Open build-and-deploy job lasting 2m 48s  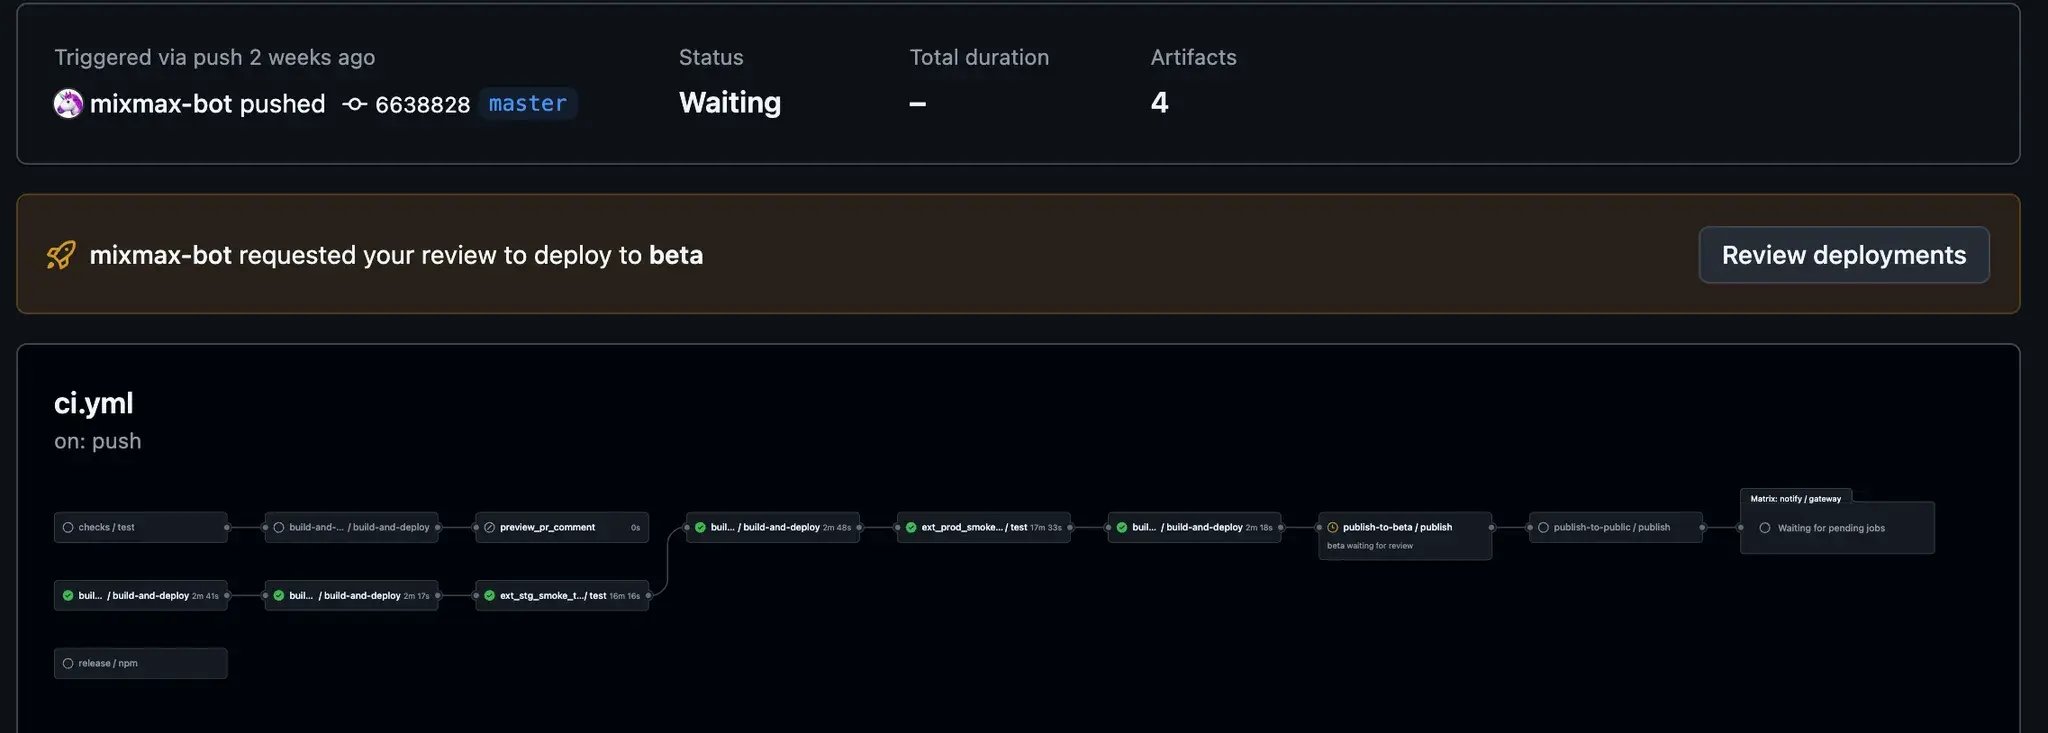[773, 527]
